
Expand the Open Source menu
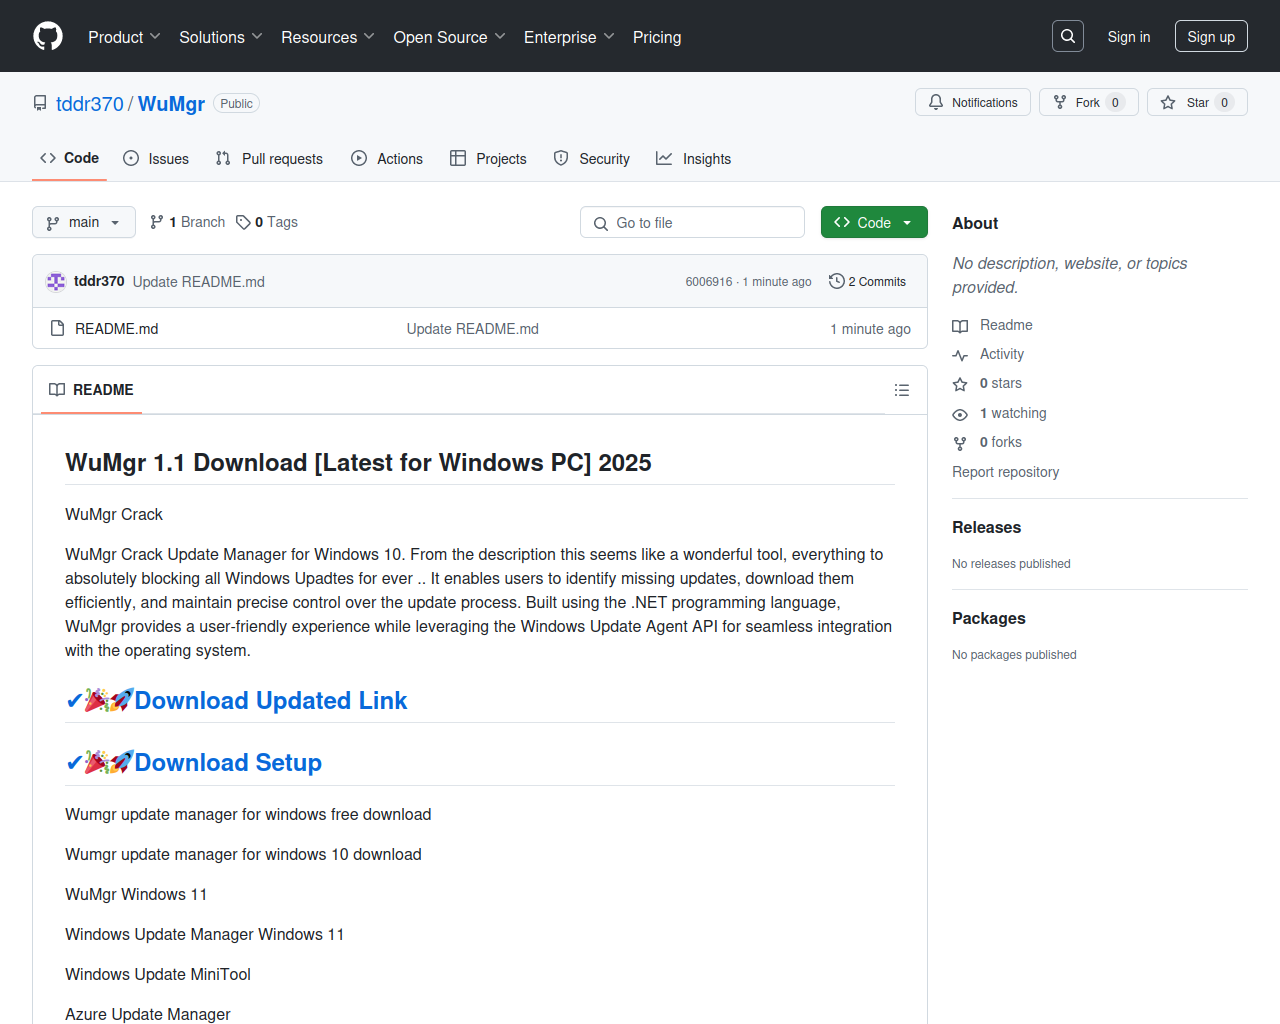click(450, 37)
